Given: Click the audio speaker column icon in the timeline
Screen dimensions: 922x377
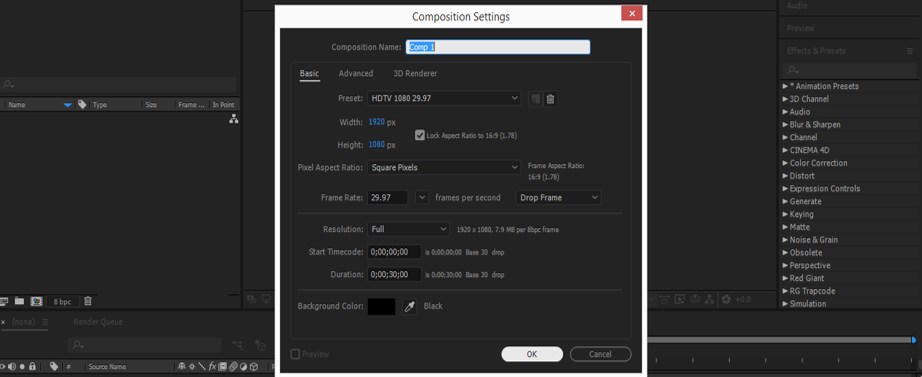Looking at the screenshot, I should pos(12,366).
